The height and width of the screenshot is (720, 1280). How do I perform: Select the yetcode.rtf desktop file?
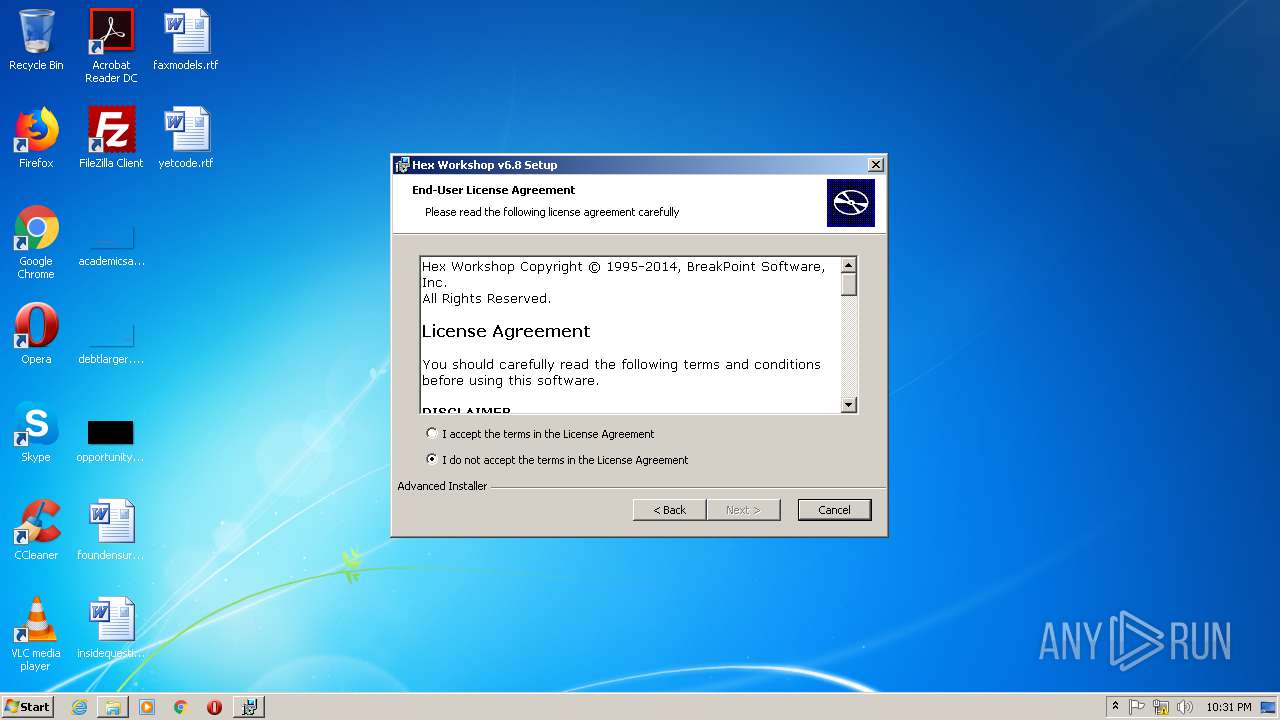coord(186,138)
